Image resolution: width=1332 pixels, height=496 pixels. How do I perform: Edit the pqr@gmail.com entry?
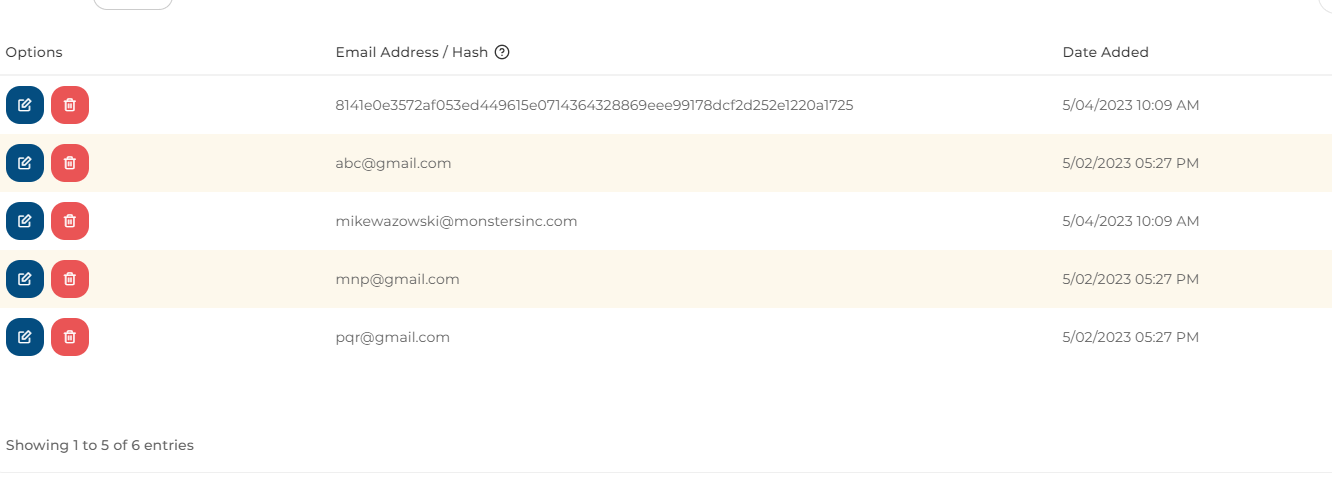(x=25, y=337)
